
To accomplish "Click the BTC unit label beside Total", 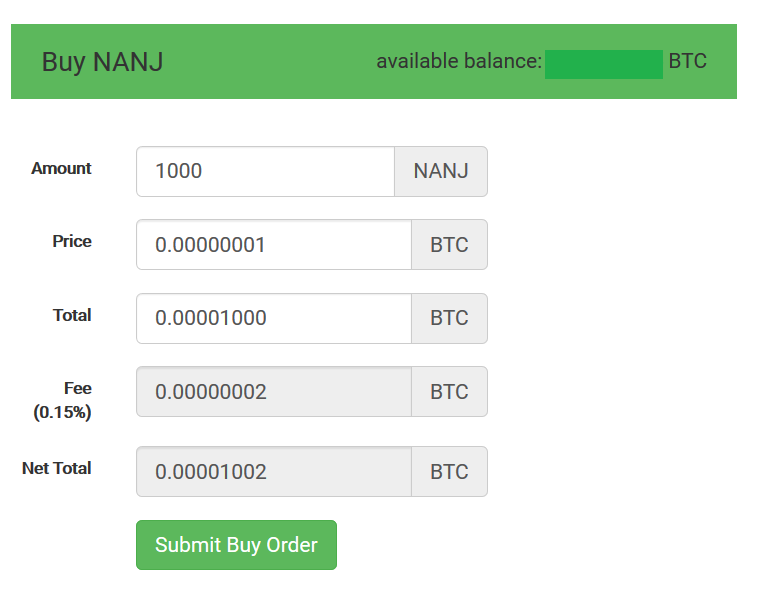I will (x=449, y=318).
